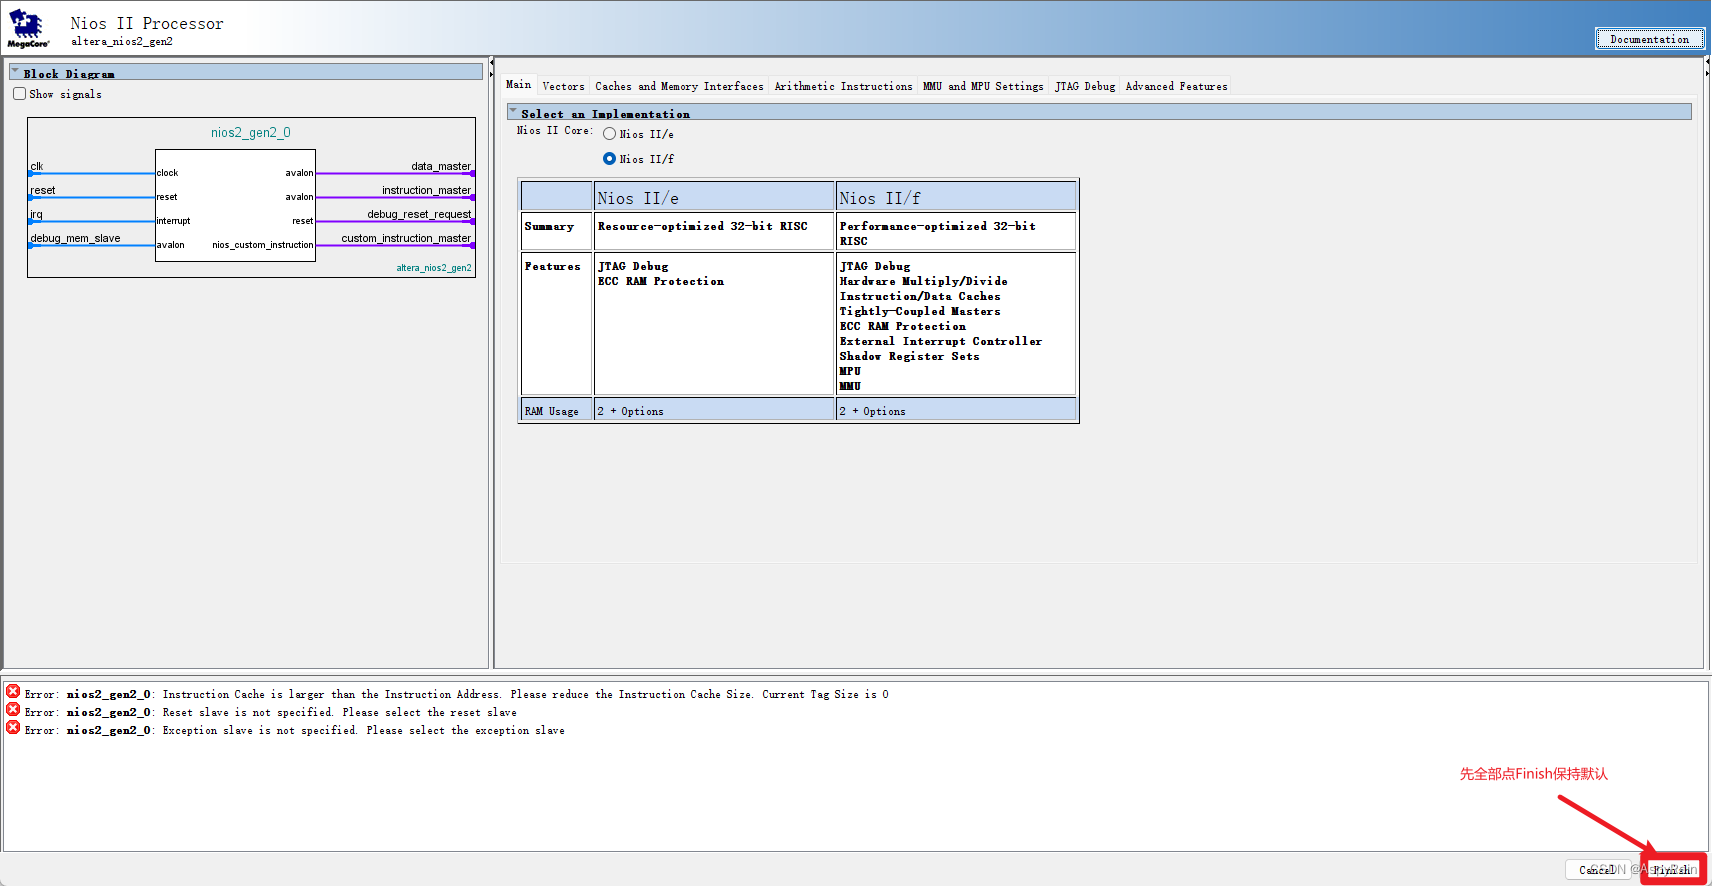Click the error icon for Reset slave message
Image resolution: width=1712 pixels, height=886 pixels.
[x=13, y=709]
